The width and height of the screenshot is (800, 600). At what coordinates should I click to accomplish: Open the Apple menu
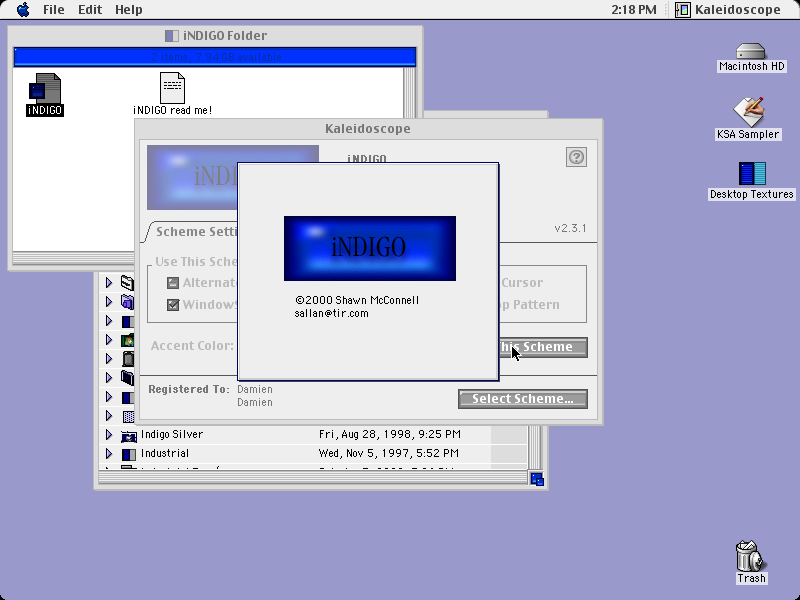tap(23, 10)
